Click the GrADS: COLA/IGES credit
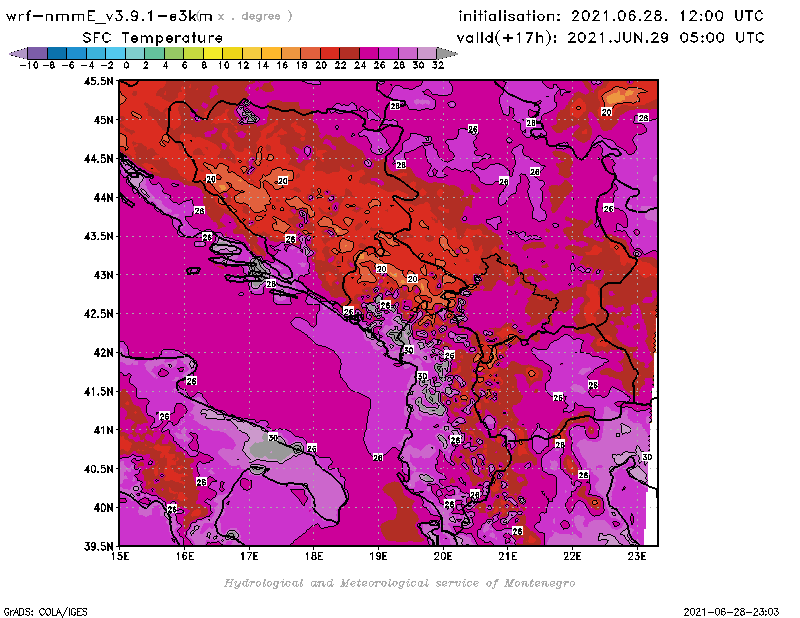Viewport: 800px width, 618px height. click(x=45, y=612)
